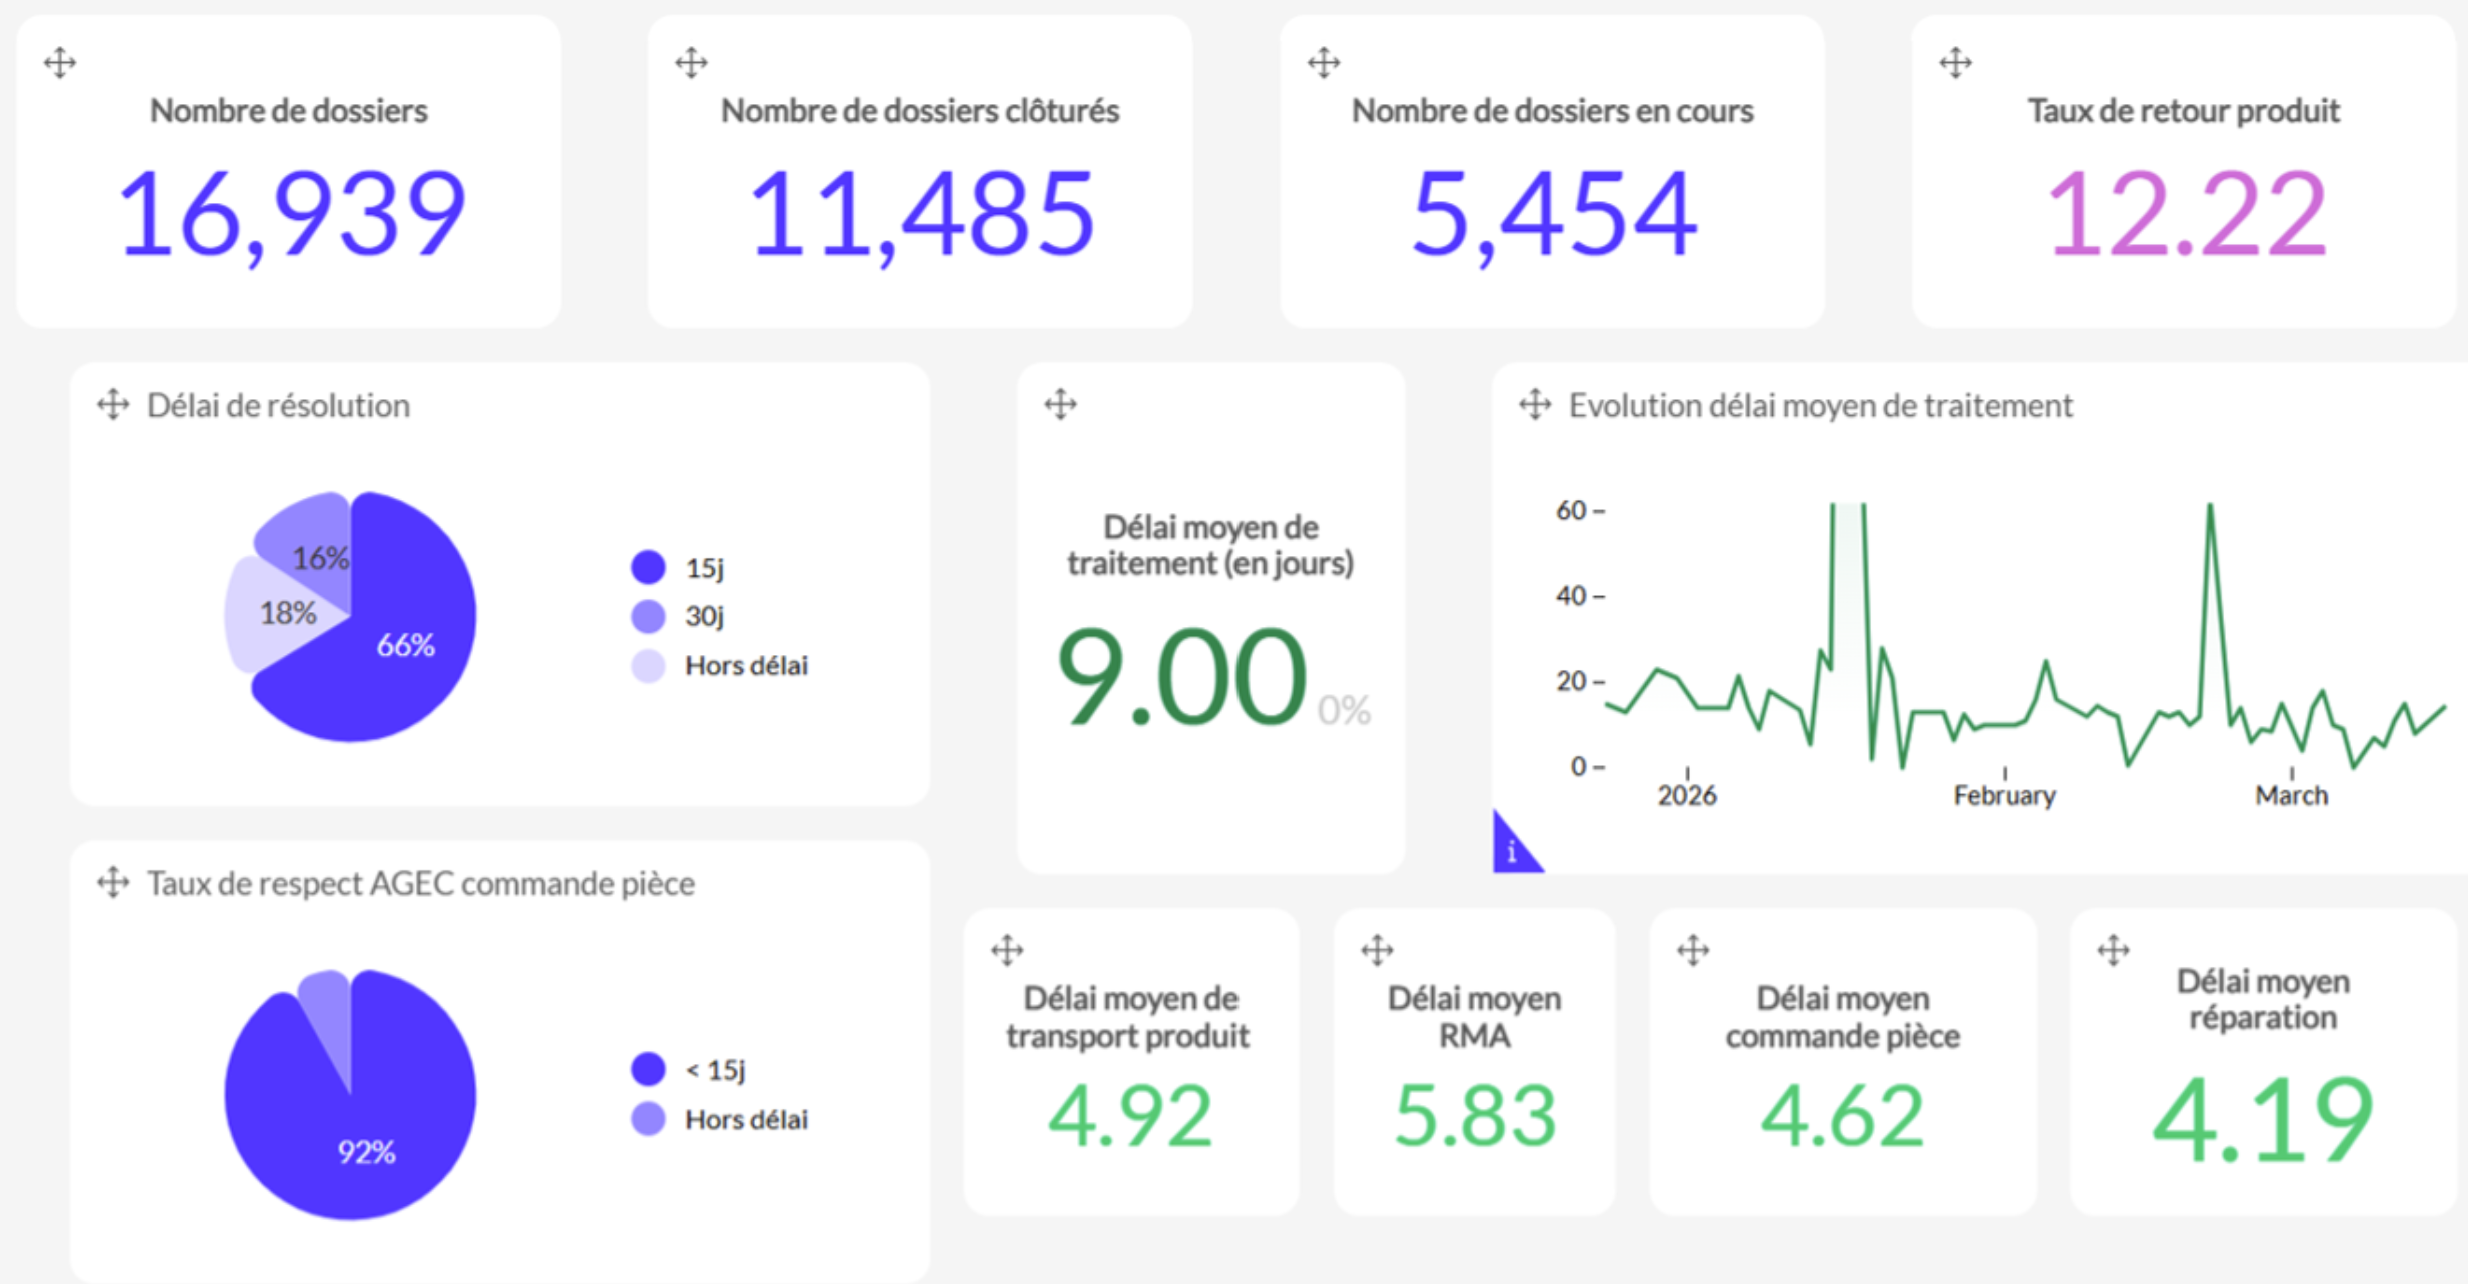Click Taux de respect AGEC commande pièce title
Viewport: 2468px width, 1284px height.
coord(421,883)
